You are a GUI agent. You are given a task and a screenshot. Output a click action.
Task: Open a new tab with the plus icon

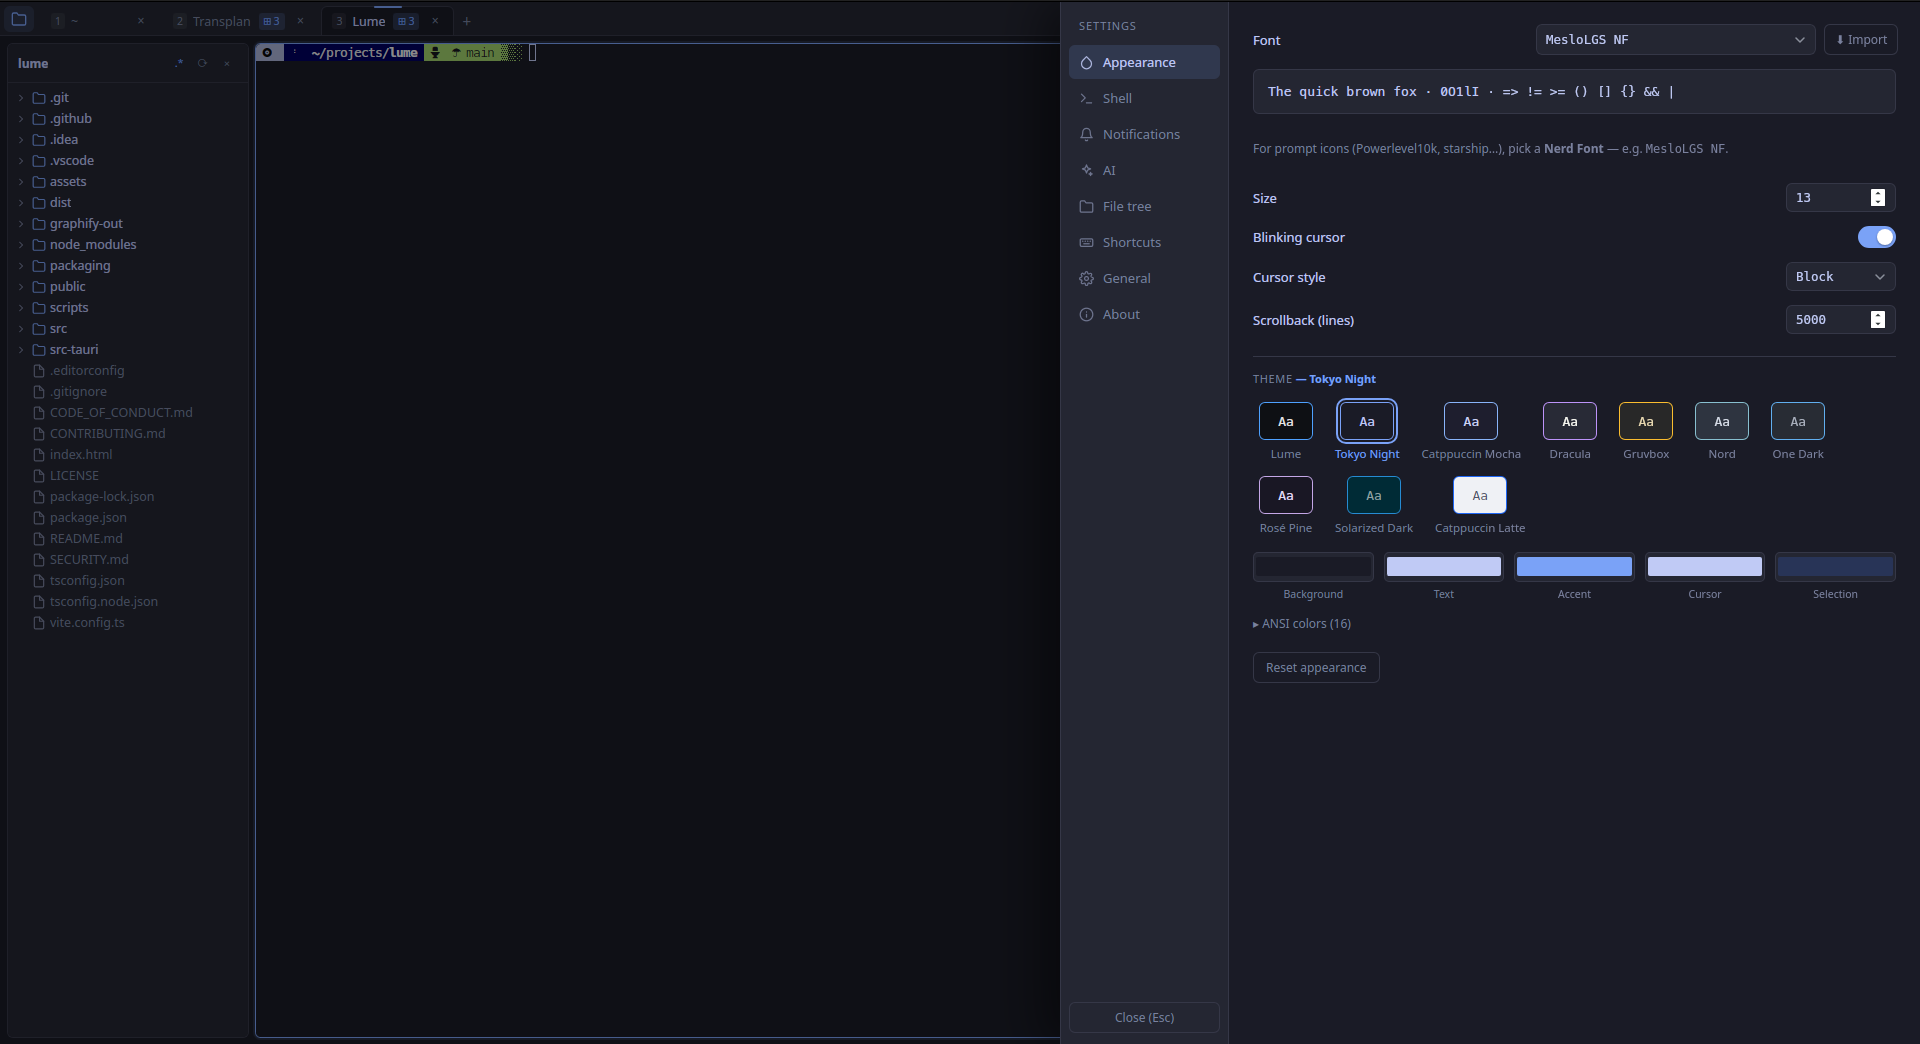[x=466, y=21]
